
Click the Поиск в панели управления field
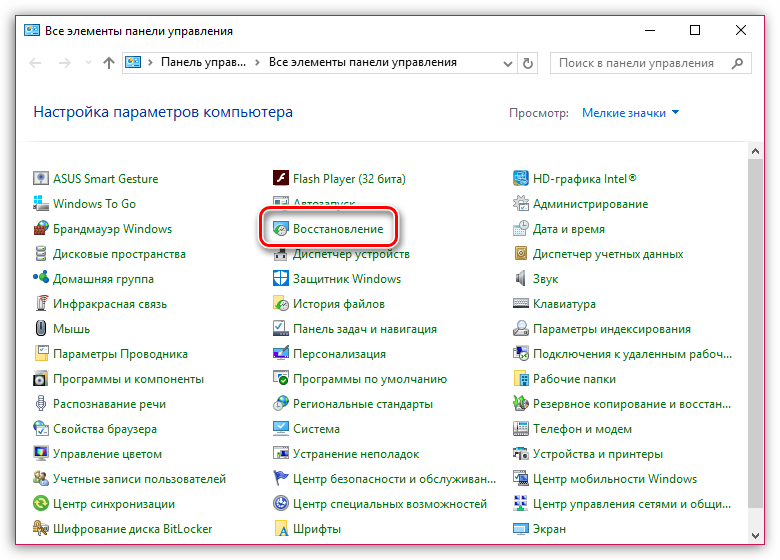tap(636, 63)
